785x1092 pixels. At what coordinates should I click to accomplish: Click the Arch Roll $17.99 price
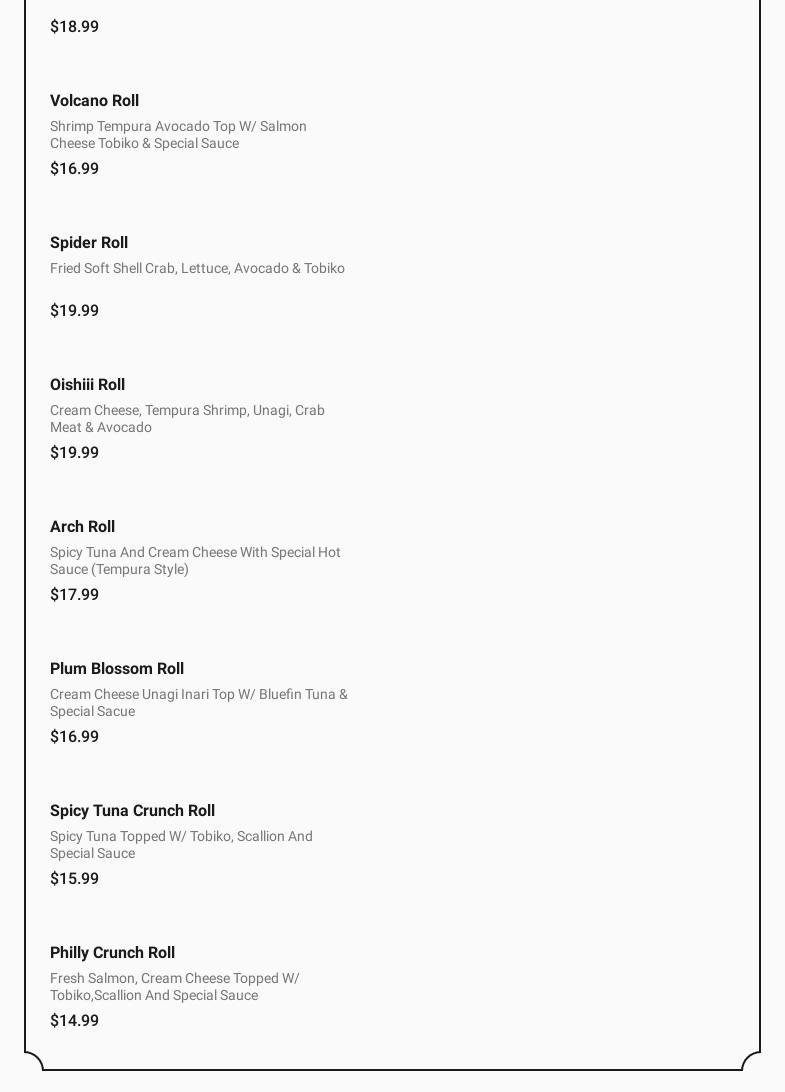pos(74,595)
